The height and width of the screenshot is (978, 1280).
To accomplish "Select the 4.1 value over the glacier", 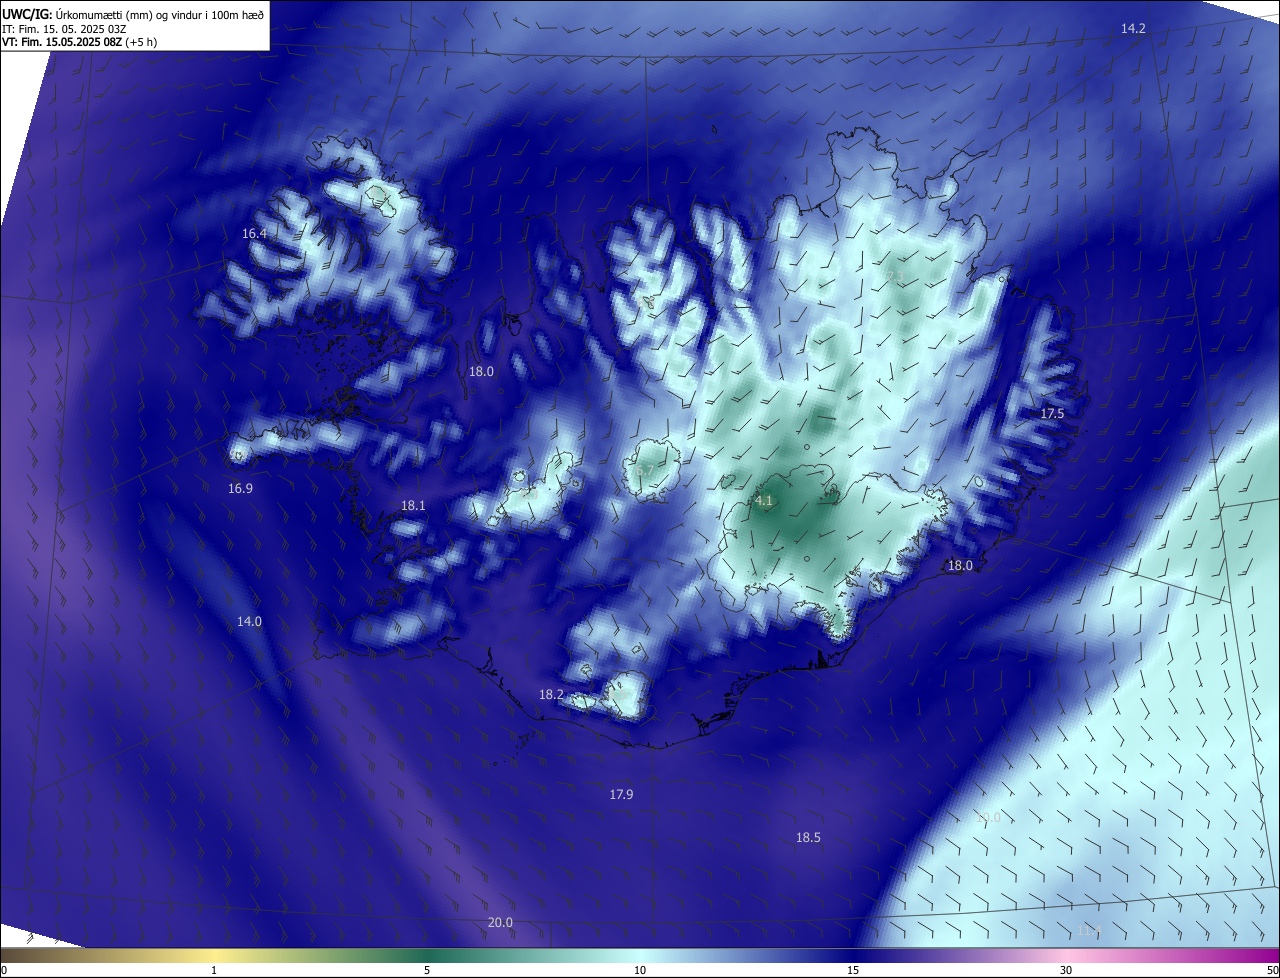I will click(764, 500).
